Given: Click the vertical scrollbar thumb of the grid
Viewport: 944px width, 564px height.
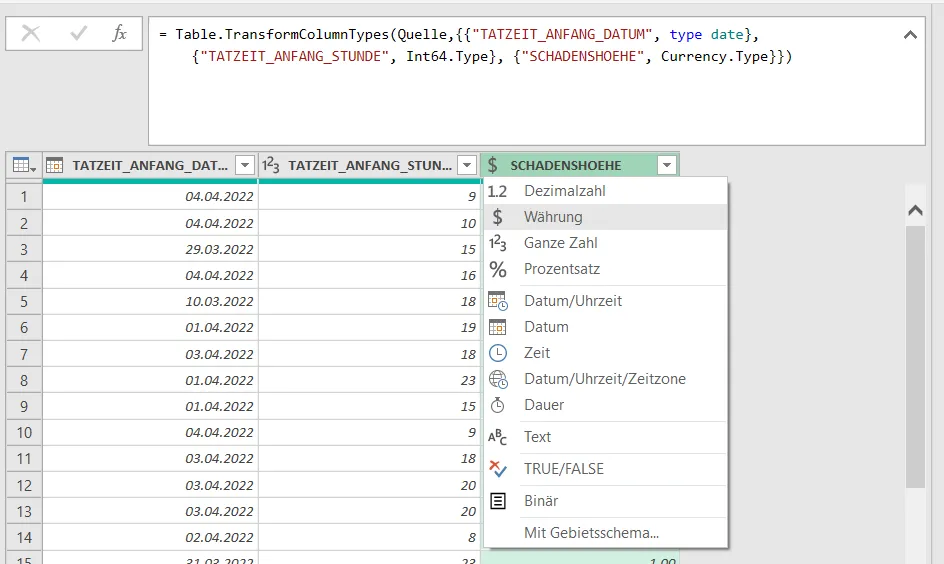Looking at the screenshot, I should point(915,356).
